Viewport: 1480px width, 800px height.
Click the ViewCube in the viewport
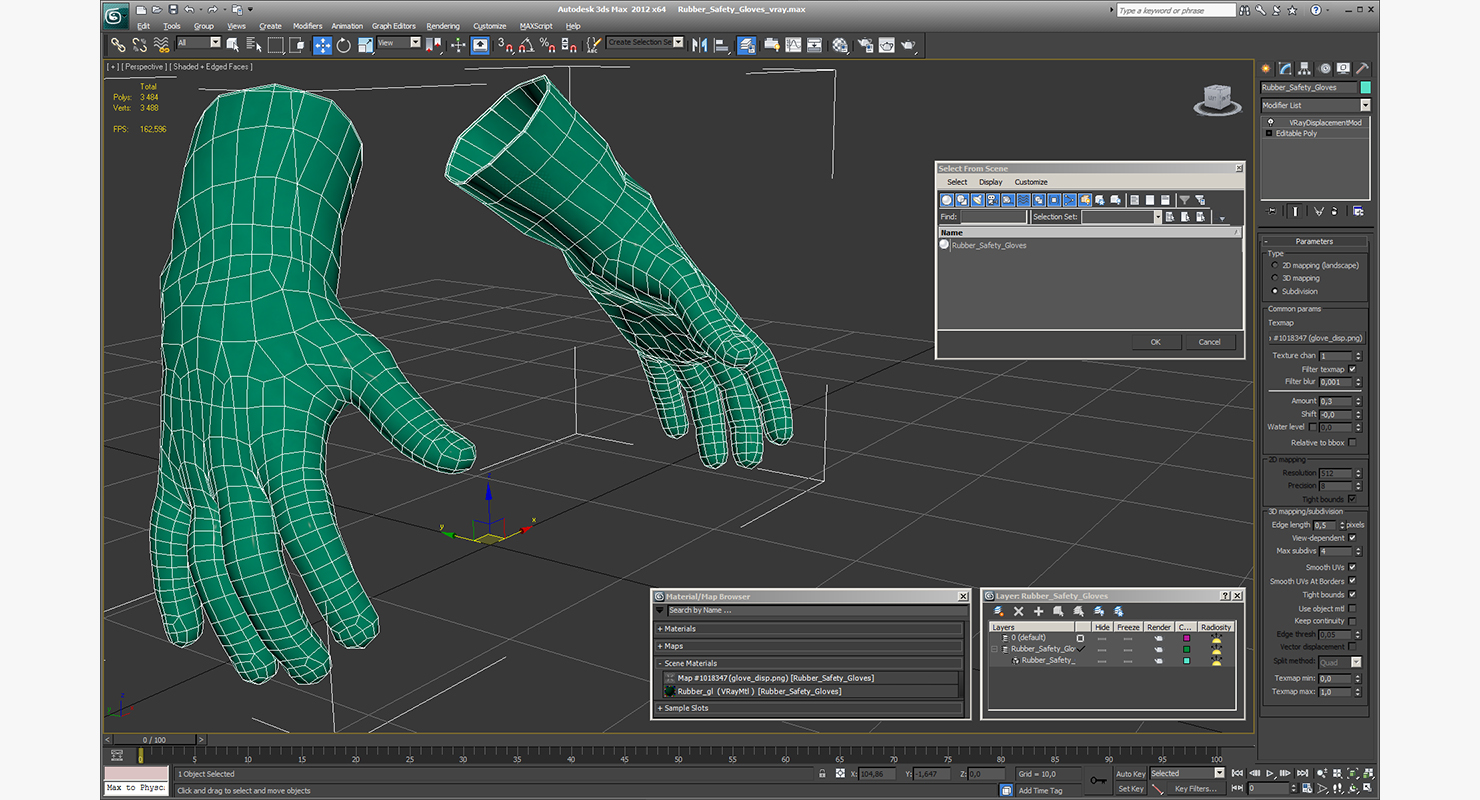(x=1217, y=99)
